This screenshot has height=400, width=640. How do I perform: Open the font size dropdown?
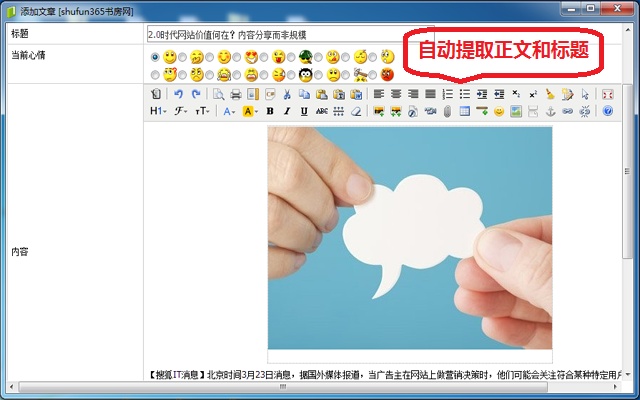coord(203,111)
